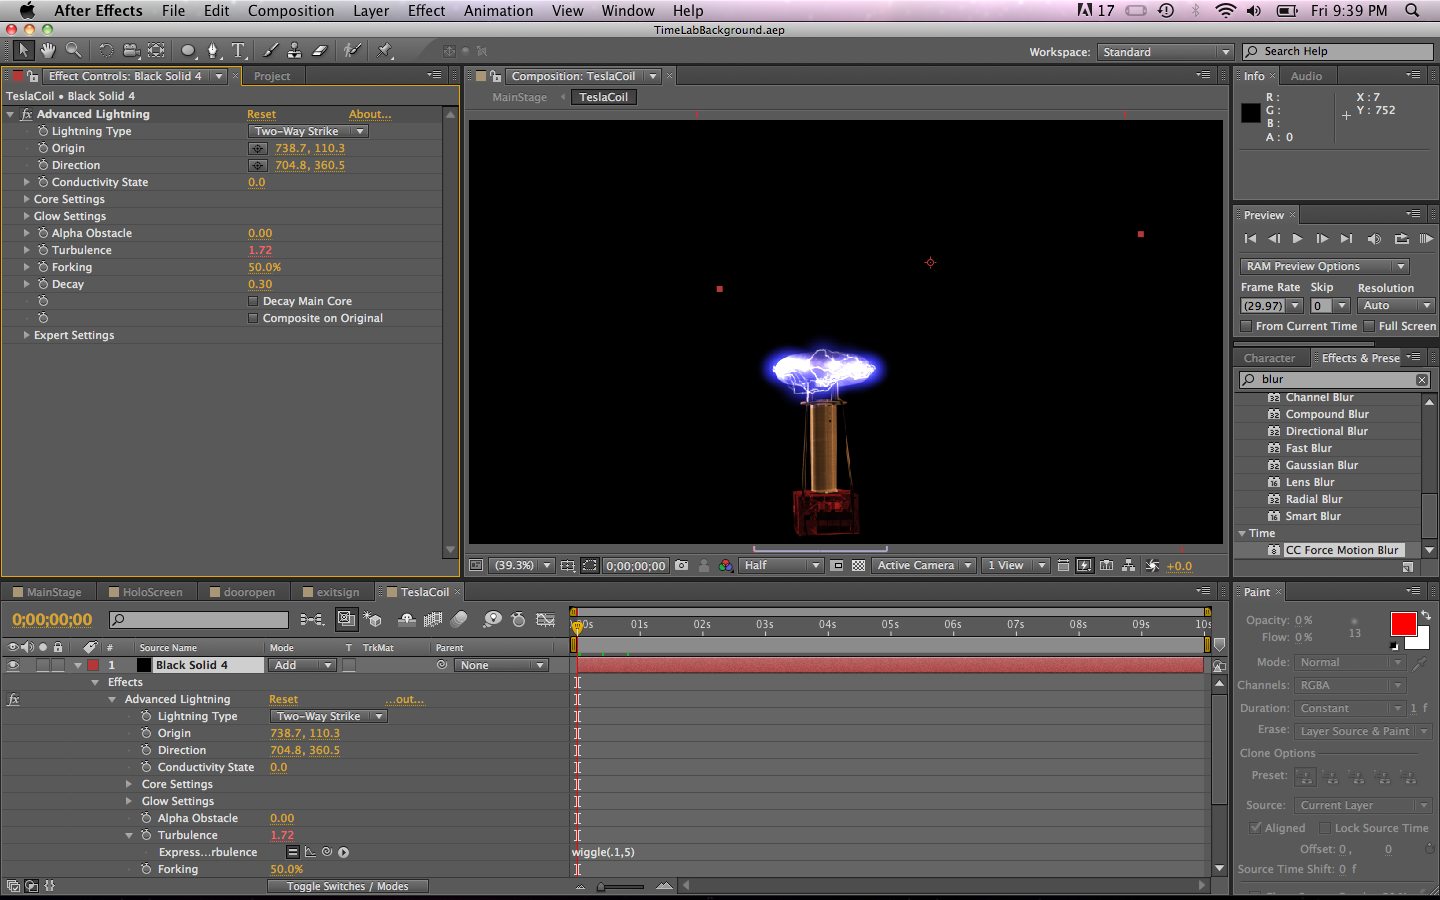Enable the Decay Main Core checkbox

(x=253, y=300)
